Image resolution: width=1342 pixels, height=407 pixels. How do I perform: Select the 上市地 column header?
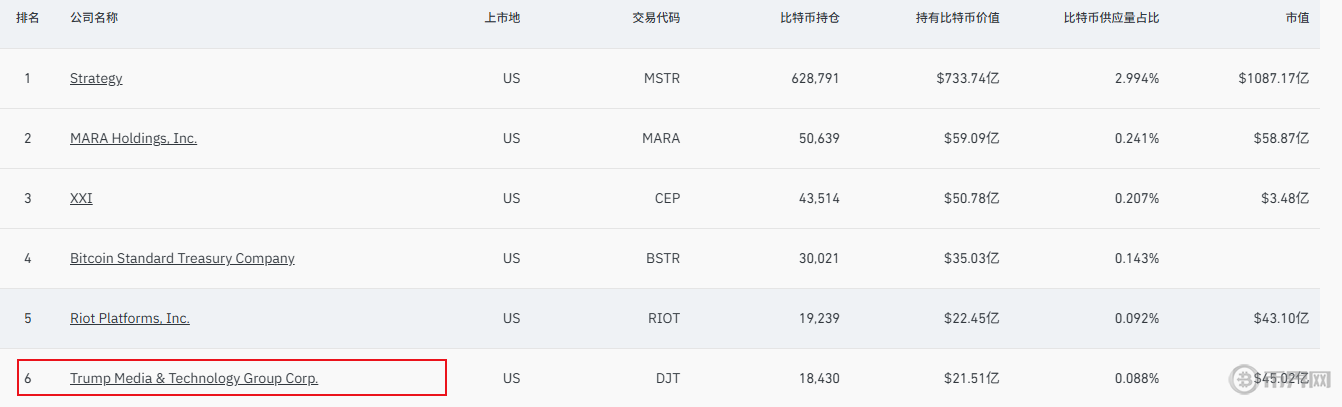tap(502, 18)
